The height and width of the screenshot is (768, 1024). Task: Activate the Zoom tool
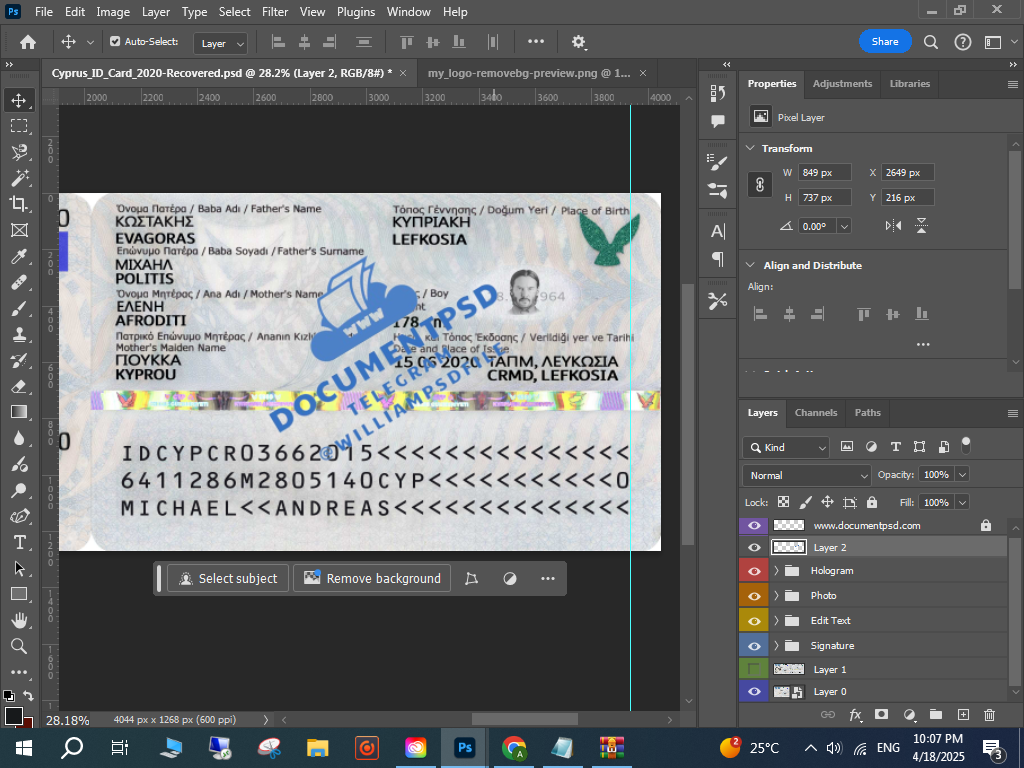[x=19, y=646]
